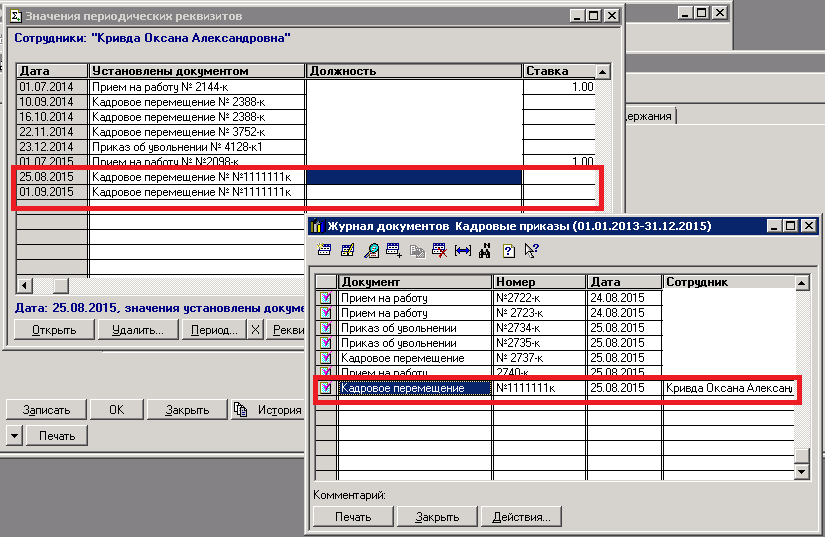825x537 pixels.
Task: Click the Действия... button in journal
Action: pyautogui.click(x=521, y=517)
